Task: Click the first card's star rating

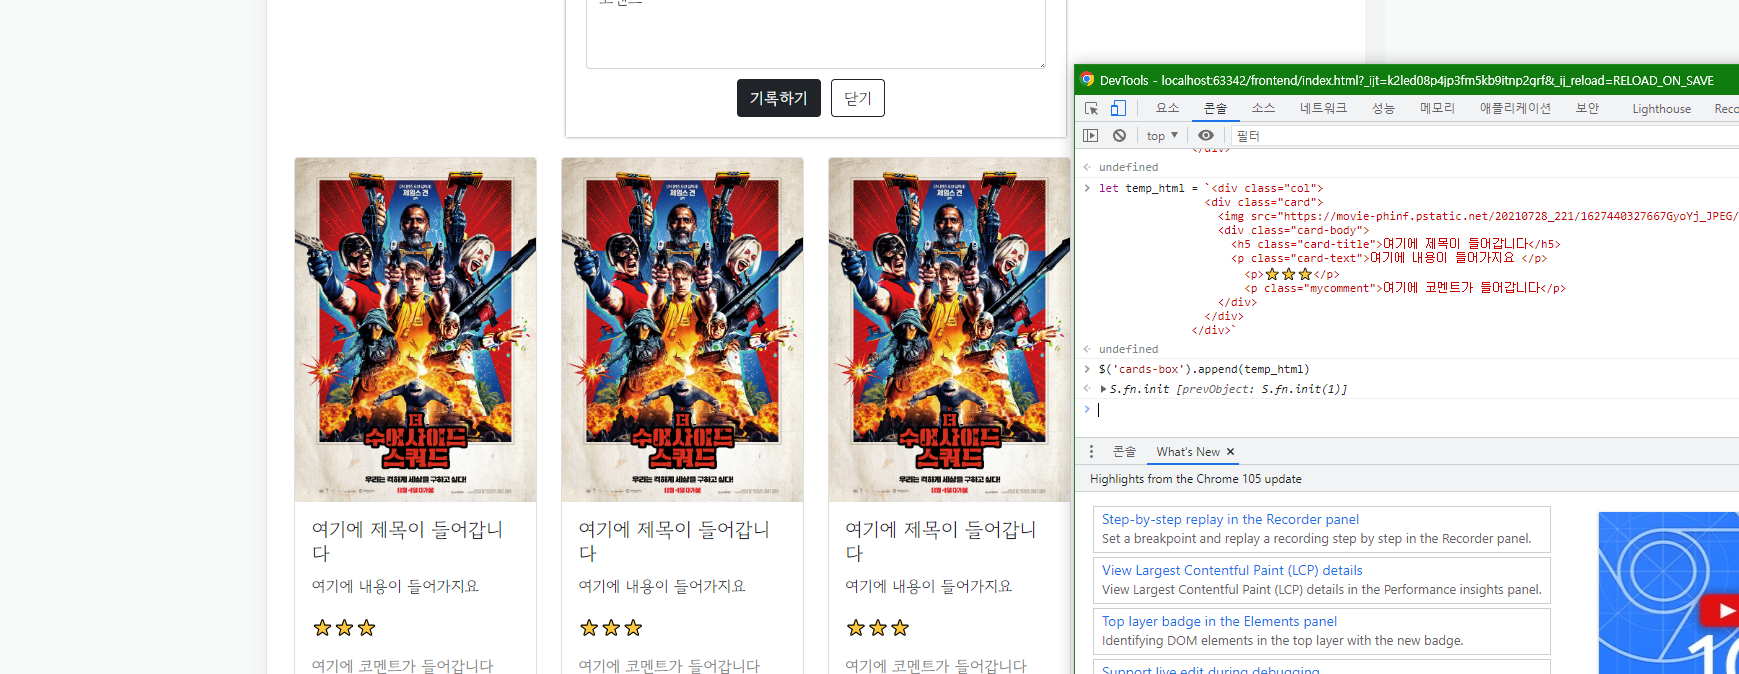Action: [344, 628]
